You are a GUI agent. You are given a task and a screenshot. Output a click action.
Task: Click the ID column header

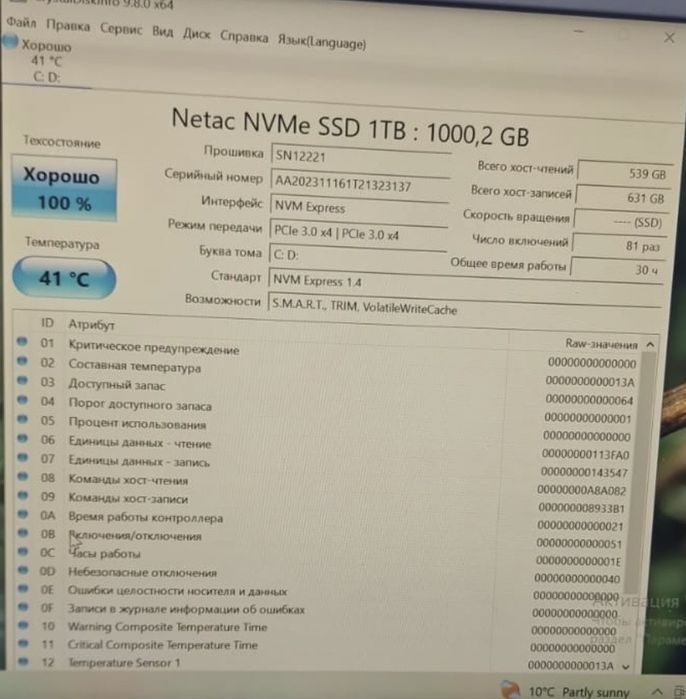[47, 323]
